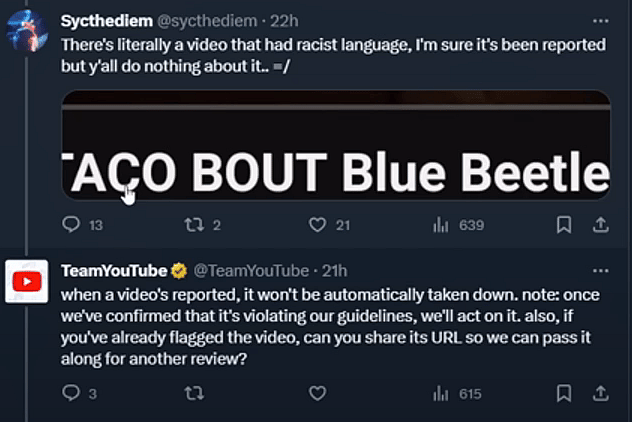Like Sycthediem's tweet
Viewport: 632px width, 422px height.
[x=318, y=225]
